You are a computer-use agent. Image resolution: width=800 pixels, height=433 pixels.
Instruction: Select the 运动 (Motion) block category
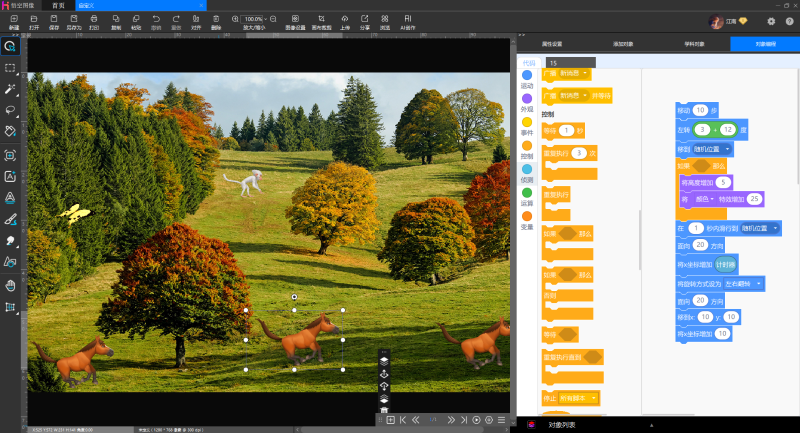tap(527, 77)
